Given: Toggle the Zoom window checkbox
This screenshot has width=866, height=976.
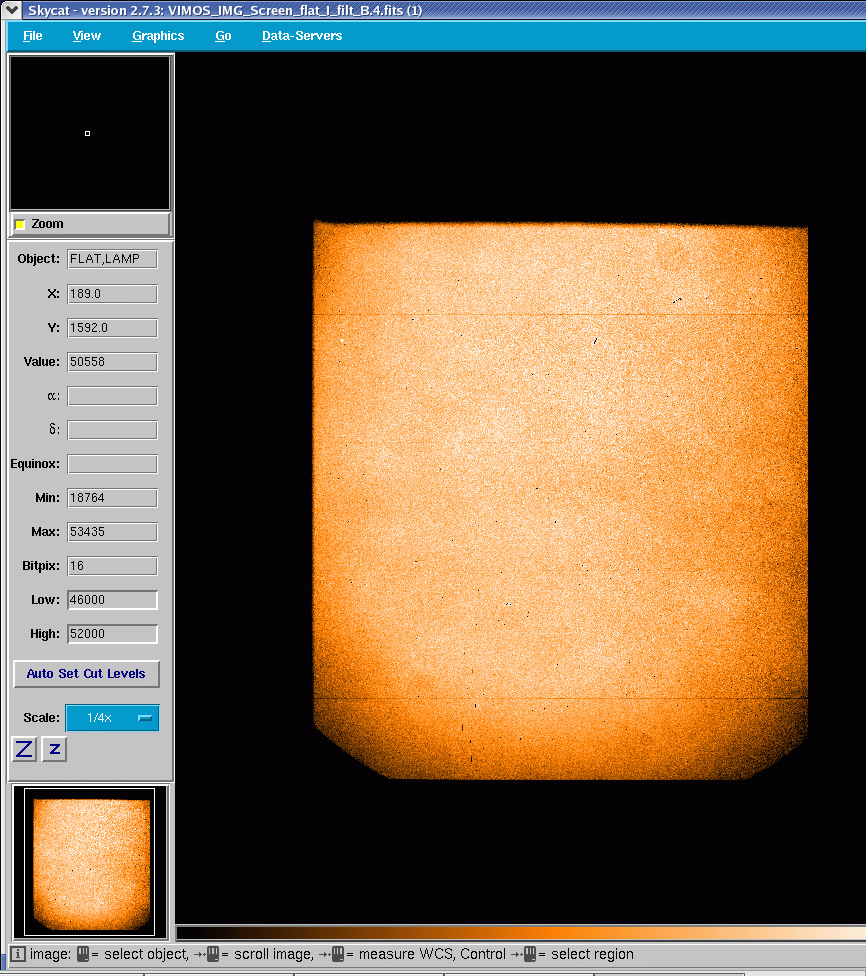Looking at the screenshot, I should 20,224.
